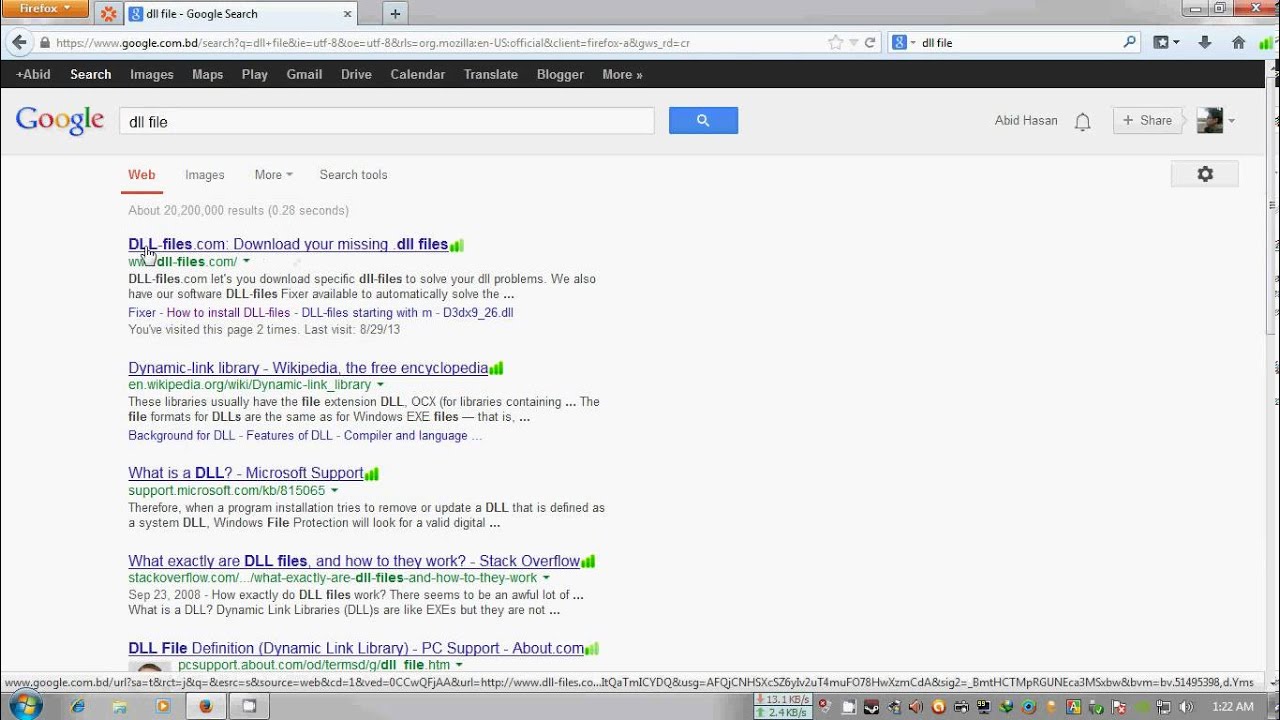Switch to the Web results tab
This screenshot has height=720, width=1280.
point(142,175)
